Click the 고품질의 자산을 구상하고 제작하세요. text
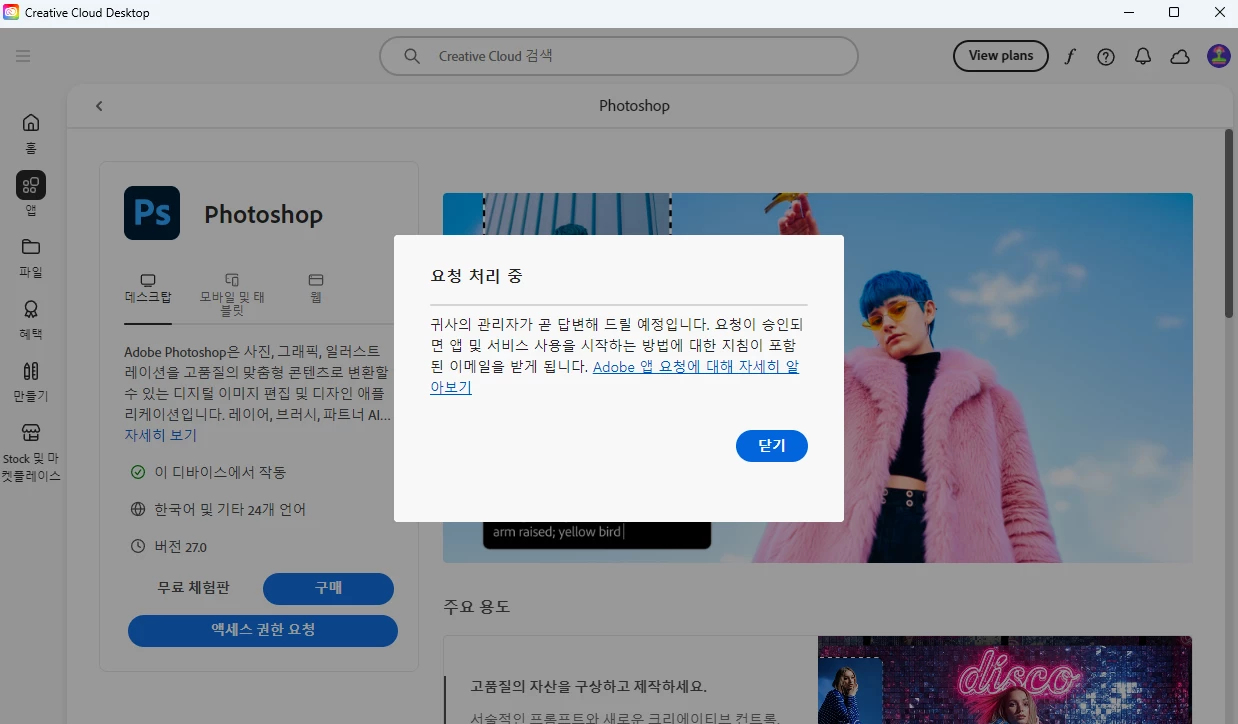The width and height of the screenshot is (1238, 724). click(x=588, y=687)
